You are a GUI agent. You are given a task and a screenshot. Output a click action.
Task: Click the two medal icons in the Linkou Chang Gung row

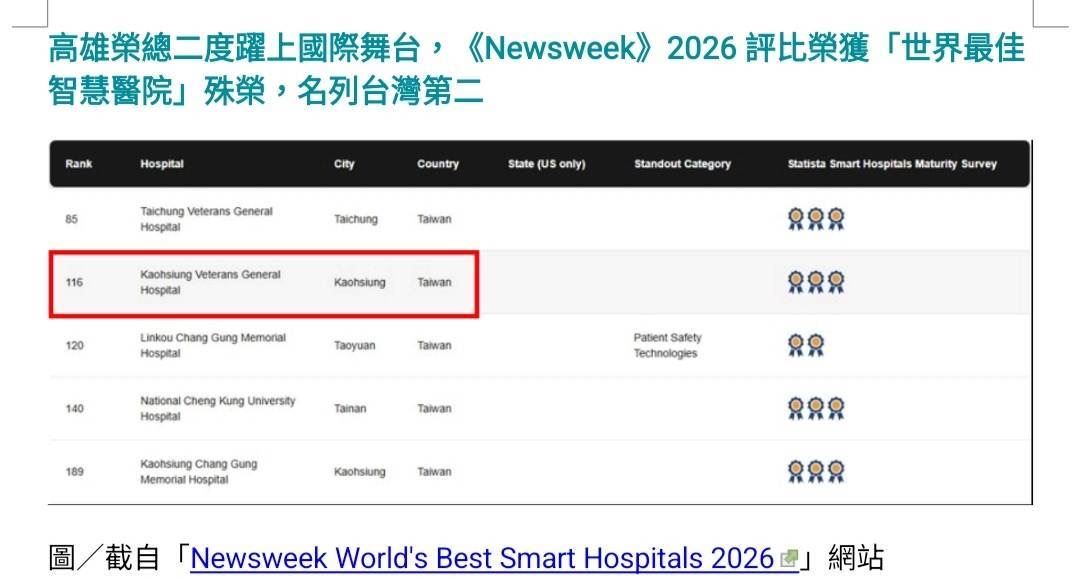click(x=805, y=345)
